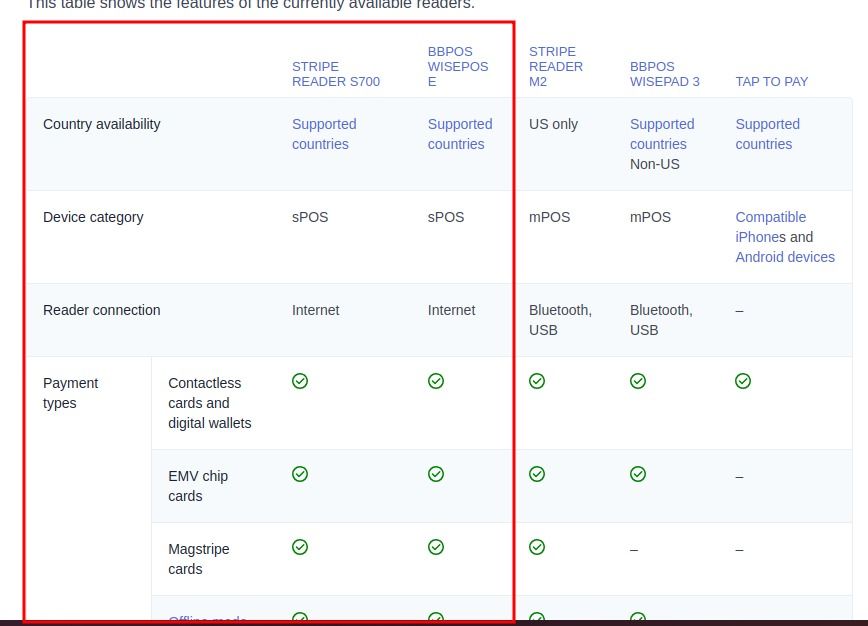Open Supported countries link under BBPOS WisePOS E
Image resolution: width=868 pixels, height=626 pixels.
coord(459,134)
